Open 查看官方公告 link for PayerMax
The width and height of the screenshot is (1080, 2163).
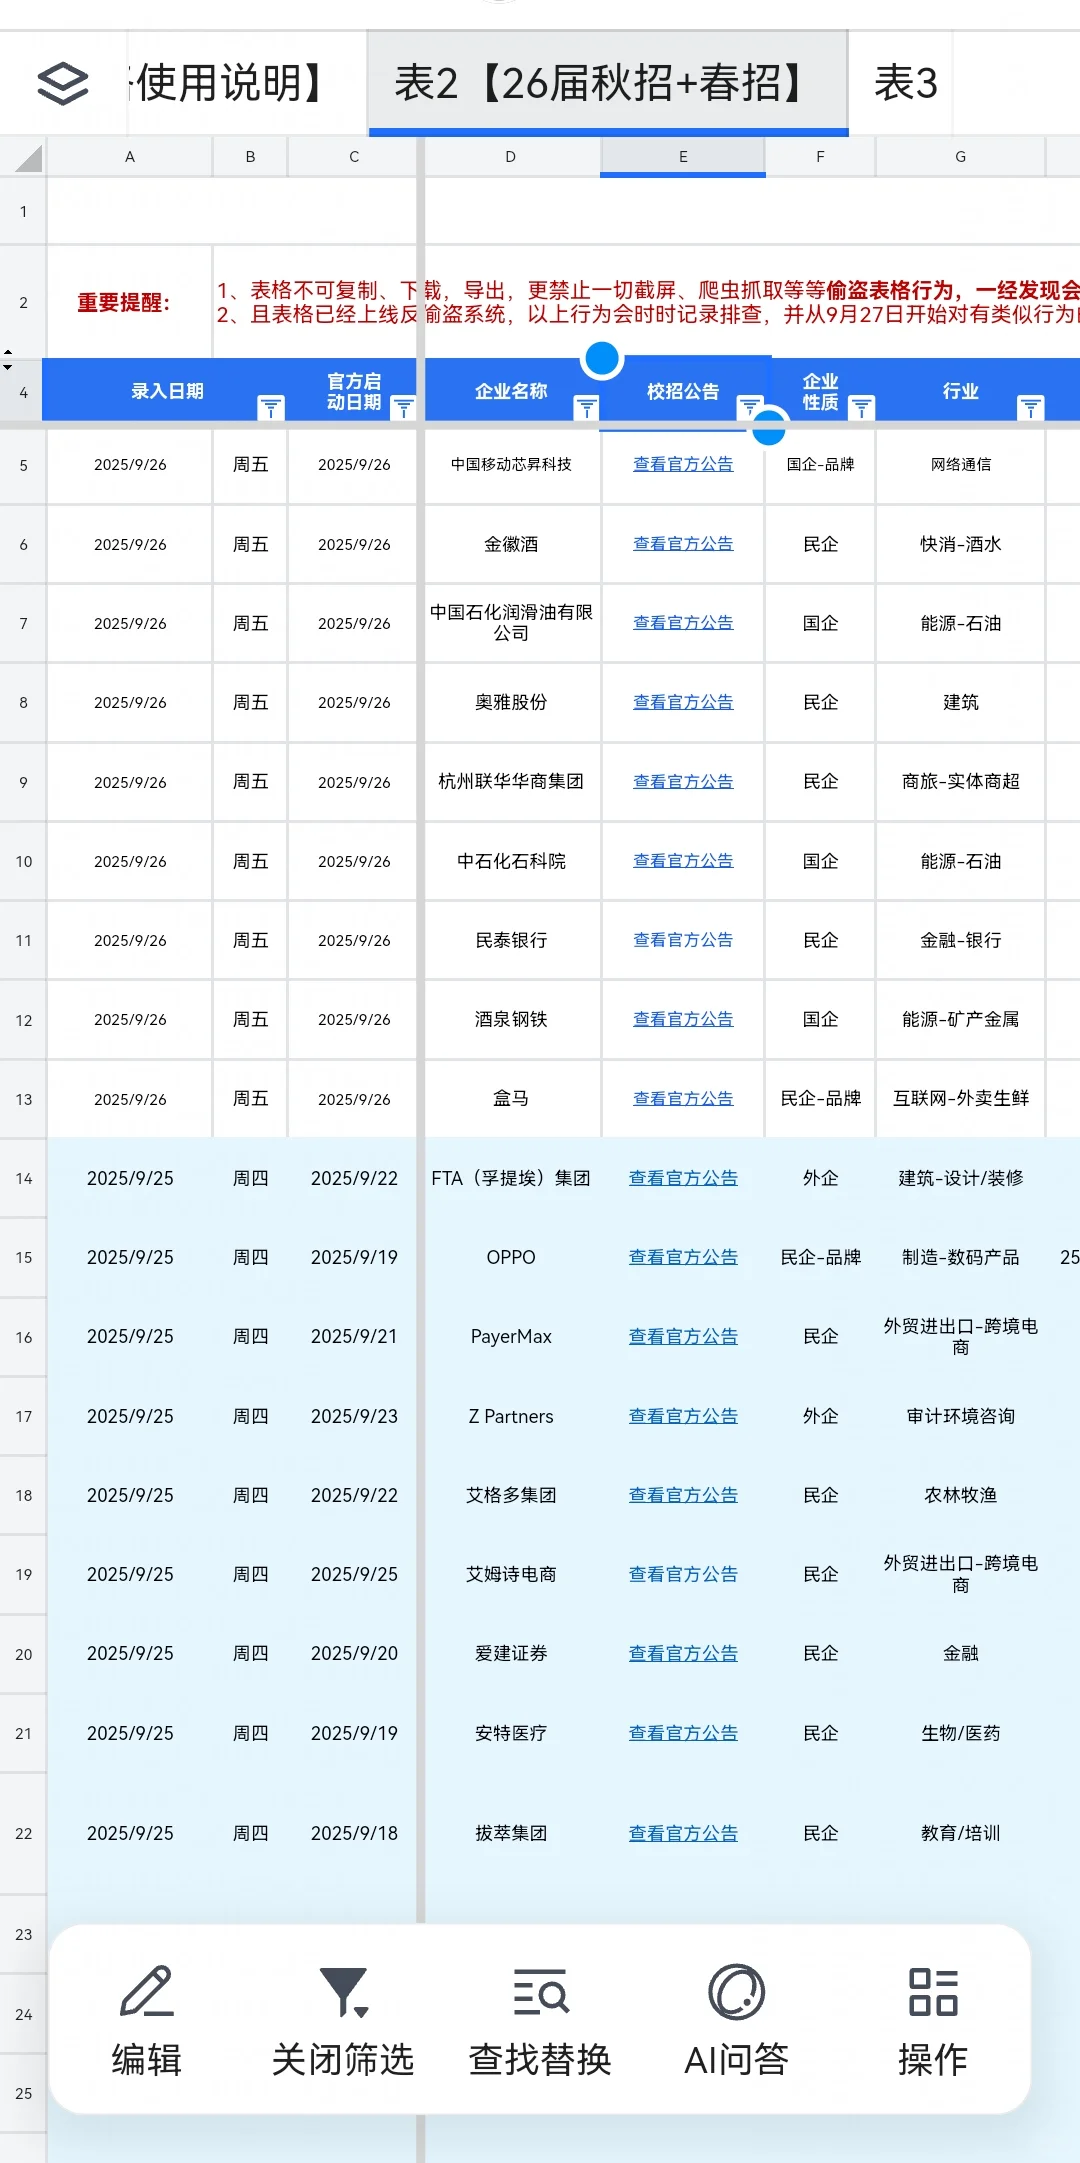coord(683,1336)
